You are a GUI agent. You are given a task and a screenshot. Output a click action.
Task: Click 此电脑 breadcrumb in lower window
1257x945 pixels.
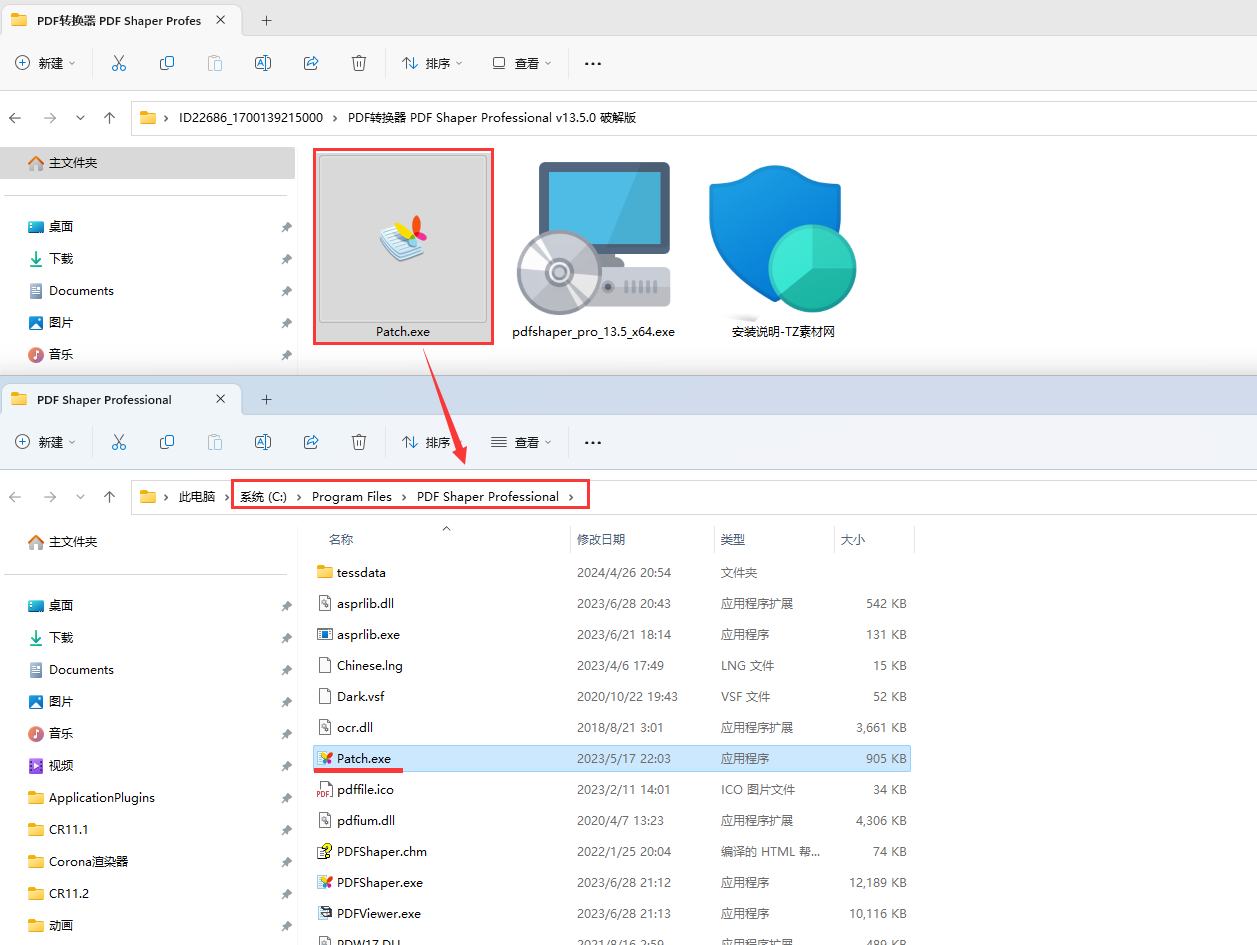pos(197,497)
